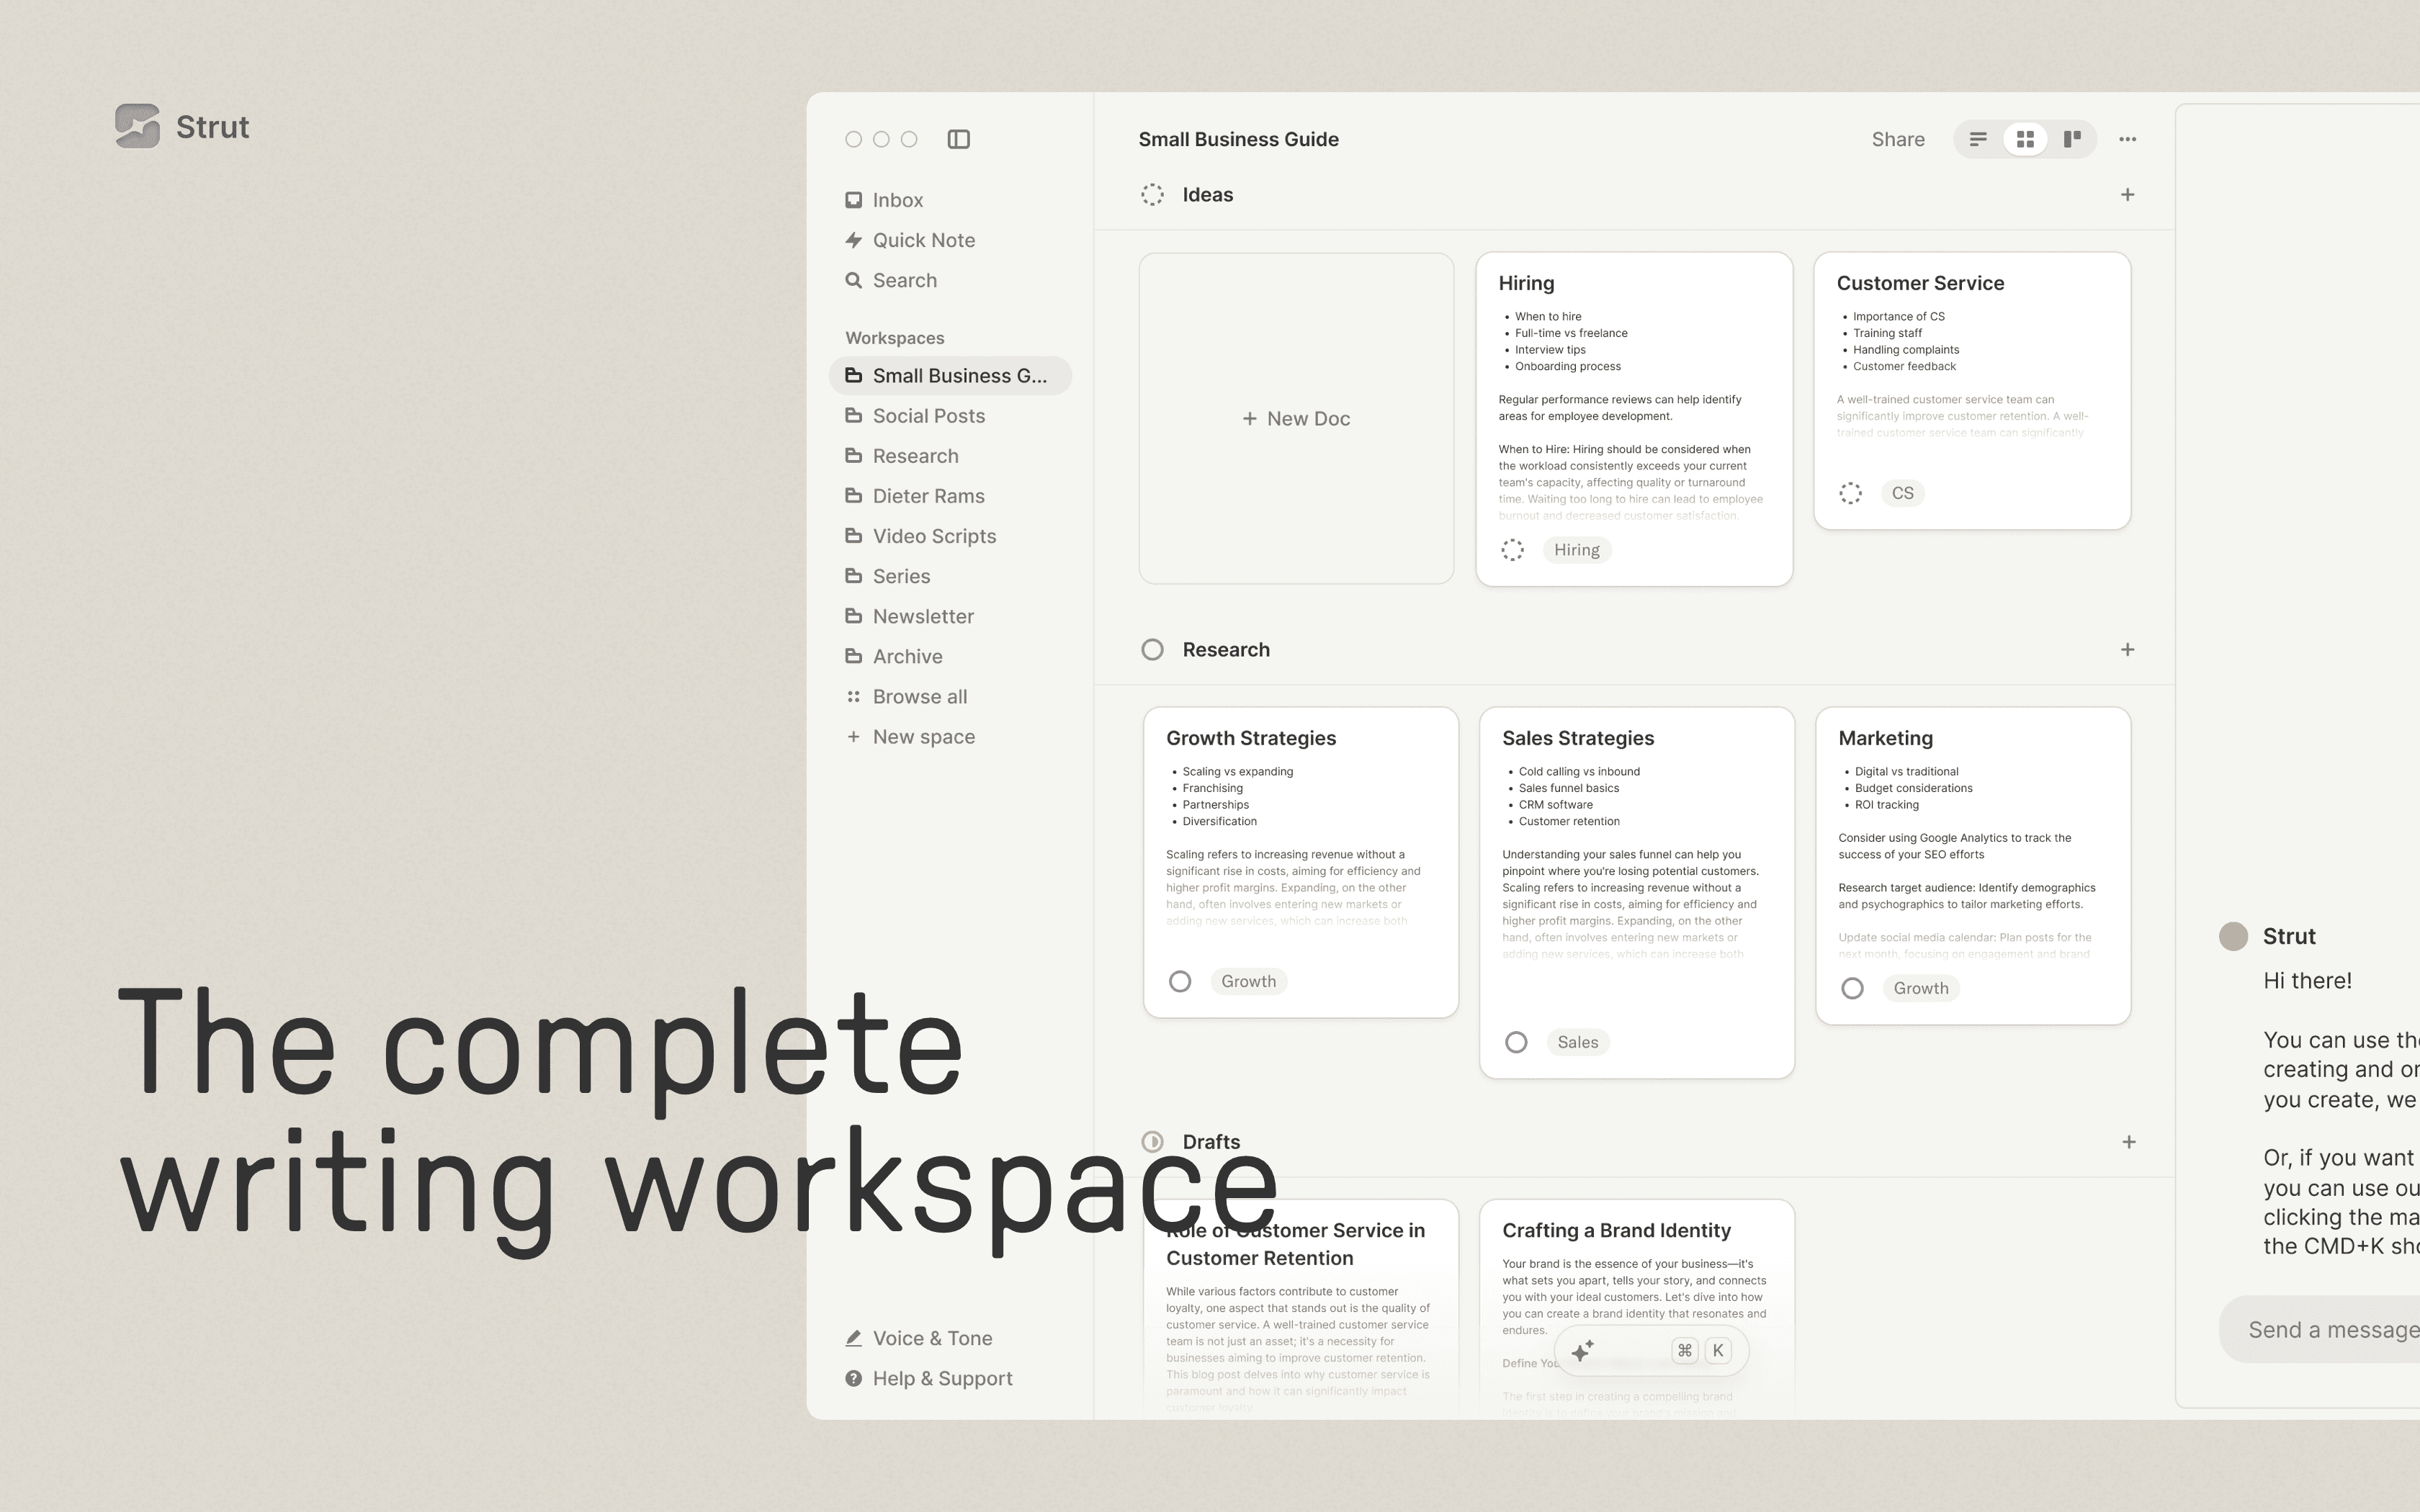Click the New Doc card
This screenshot has height=1512, width=2420.
(x=1296, y=418)
